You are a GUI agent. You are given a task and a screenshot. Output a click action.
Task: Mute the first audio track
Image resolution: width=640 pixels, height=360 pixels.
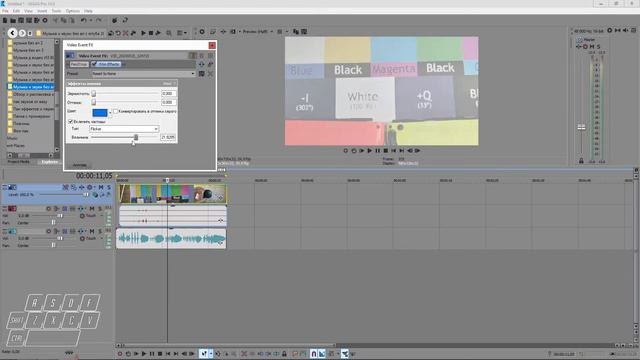pyautogui.click(x=91, y=209)
